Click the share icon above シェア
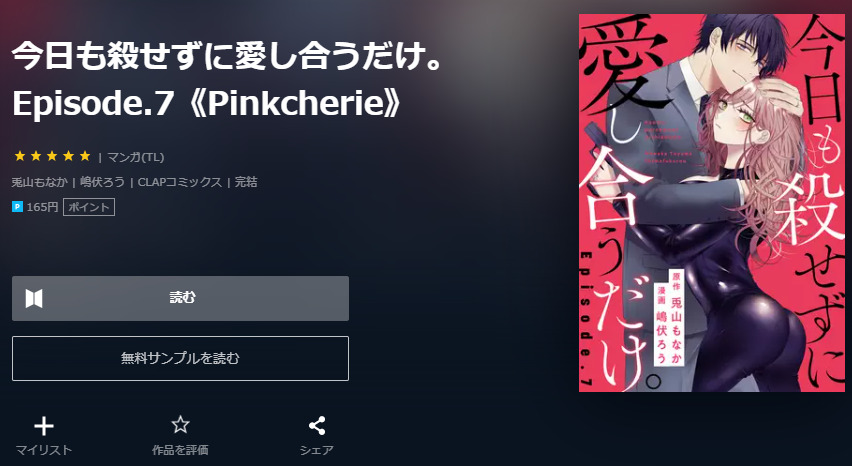The image size is (852, 466). [x=317, y=425]
